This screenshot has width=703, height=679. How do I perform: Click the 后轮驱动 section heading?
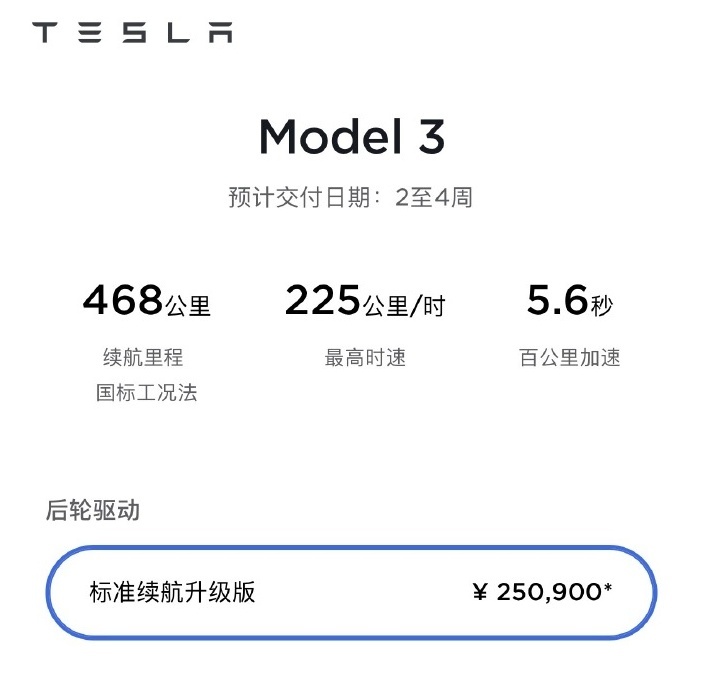pyautogui.click(x=93, y=510)
